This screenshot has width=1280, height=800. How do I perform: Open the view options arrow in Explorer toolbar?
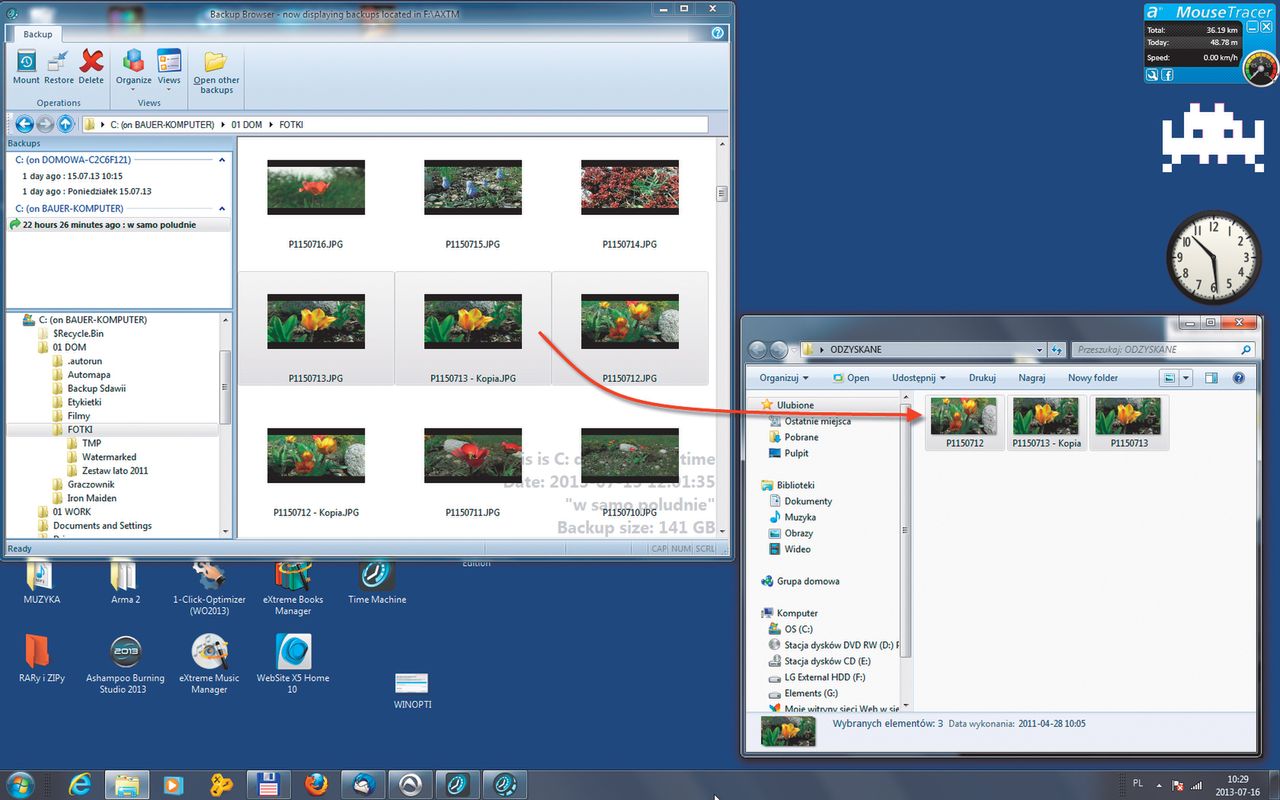click(x=1186, y=378)
